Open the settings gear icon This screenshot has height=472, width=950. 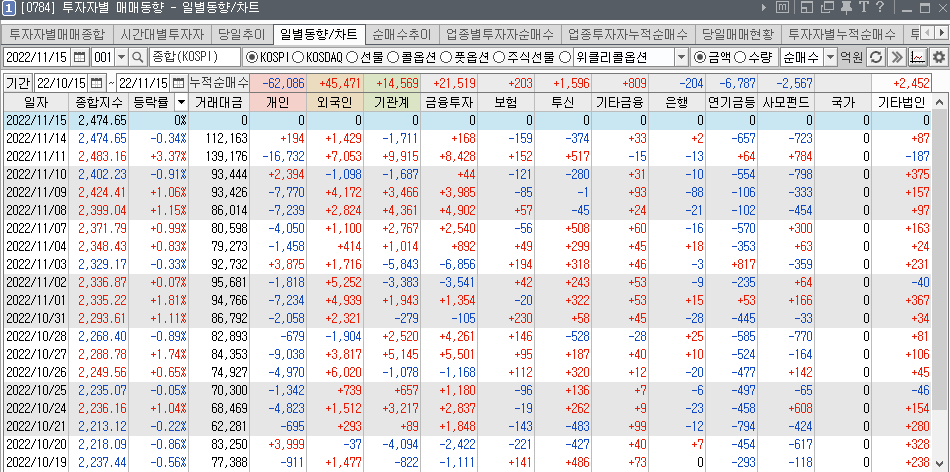[938, 57]
